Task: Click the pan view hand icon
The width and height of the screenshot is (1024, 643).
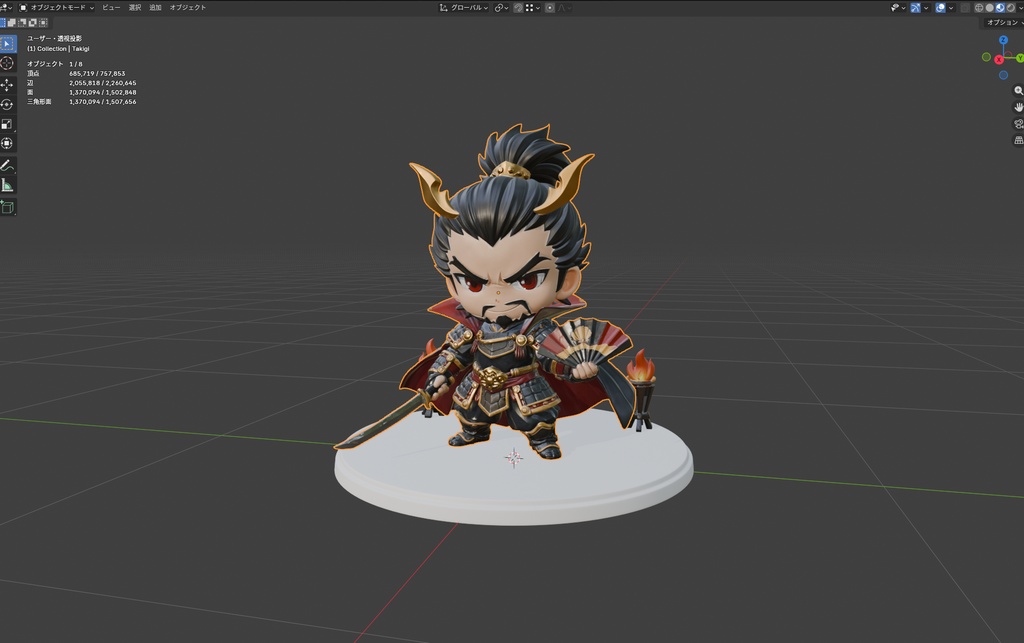Action: [1018, 107]
